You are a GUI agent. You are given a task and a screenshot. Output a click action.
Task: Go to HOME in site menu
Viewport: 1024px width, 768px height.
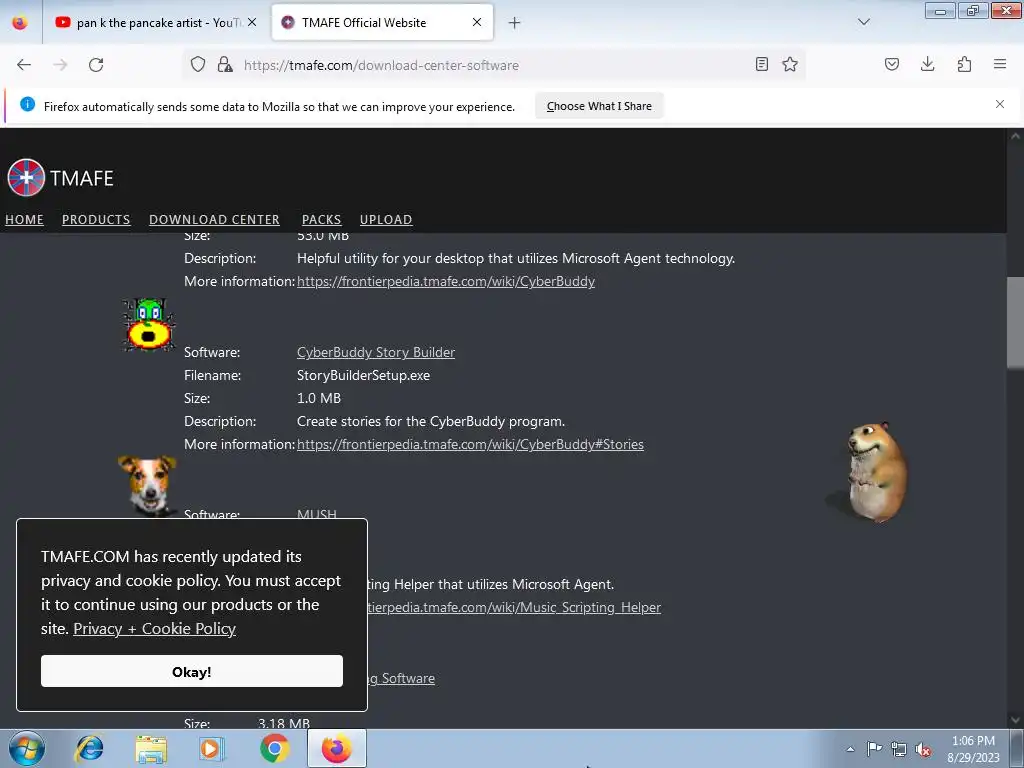[24, 219]
